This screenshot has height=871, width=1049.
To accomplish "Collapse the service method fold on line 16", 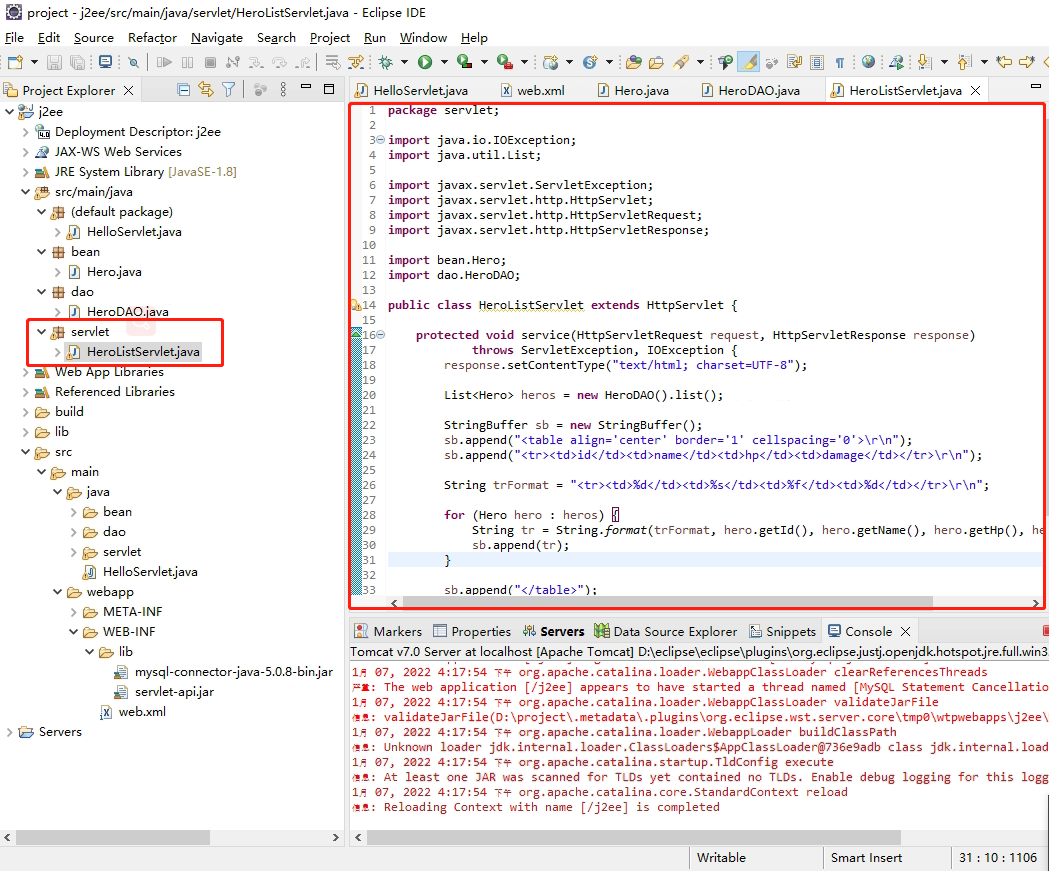I will 381,334.
